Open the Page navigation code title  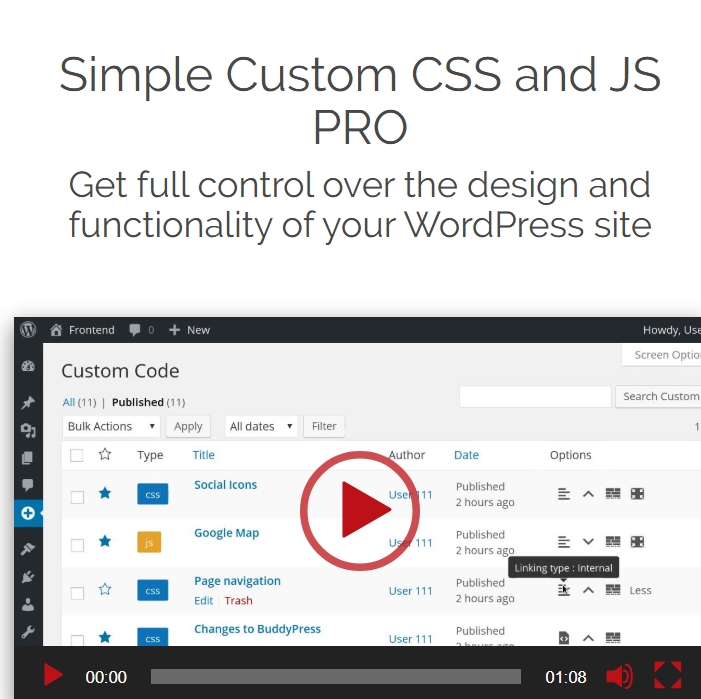click(237, 581)
